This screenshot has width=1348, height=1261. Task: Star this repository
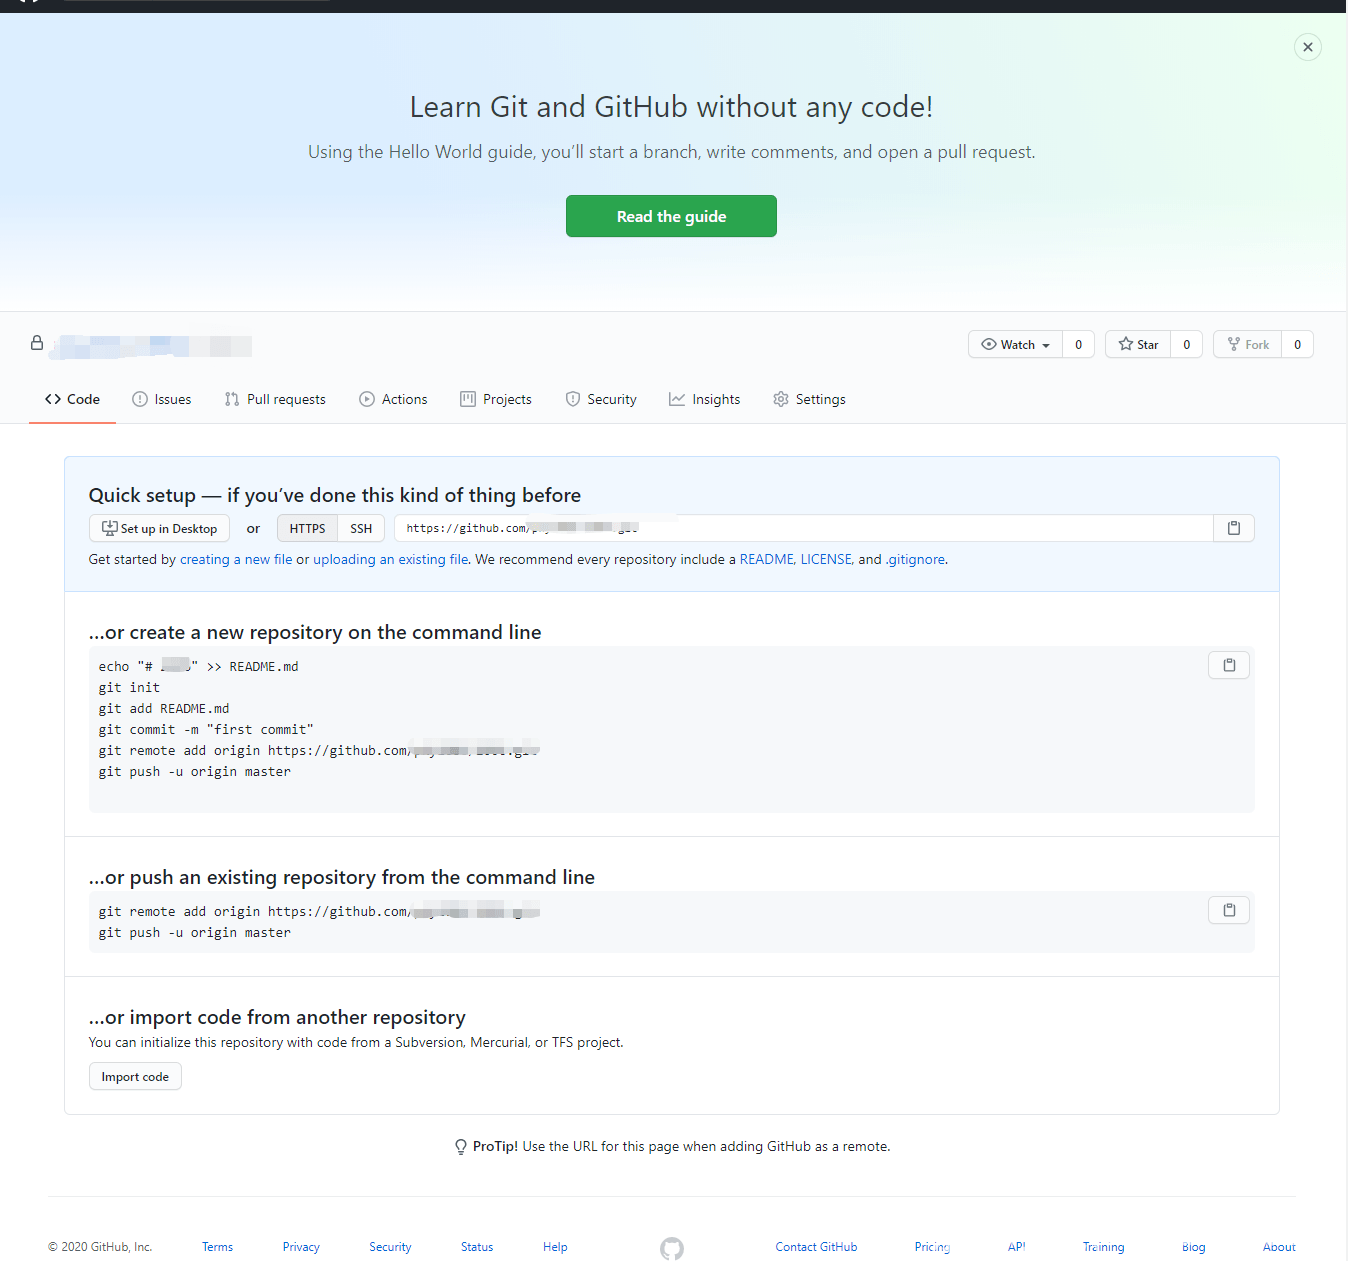(x=1138, y=344)
